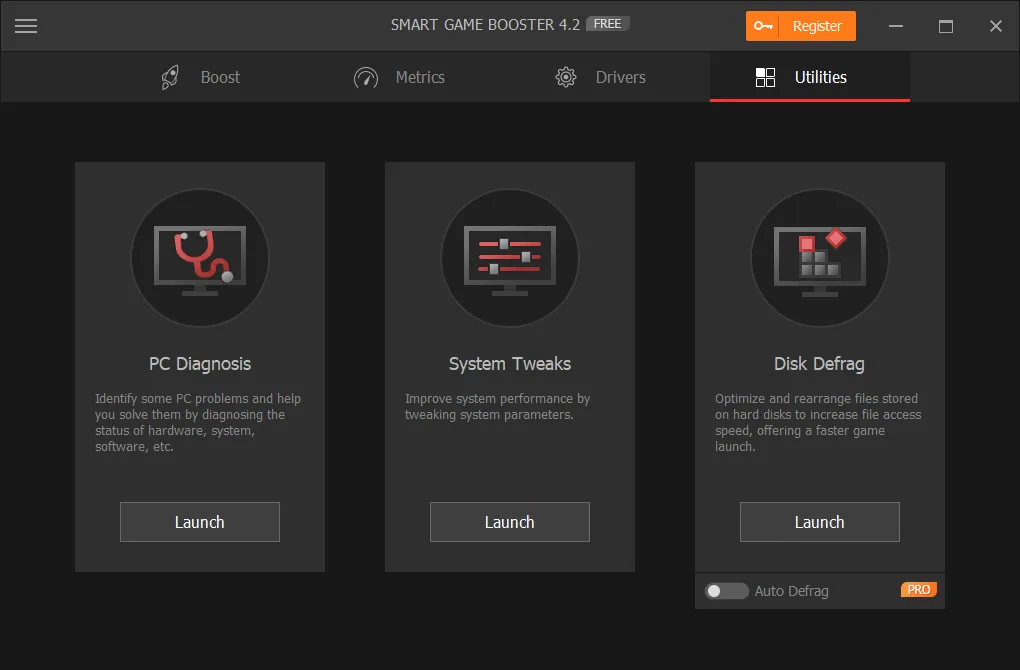Image resolution: width=1020 pixels, height=670 pixels.
Task: Launch Disk Defrag
Action: pos(819,521)
